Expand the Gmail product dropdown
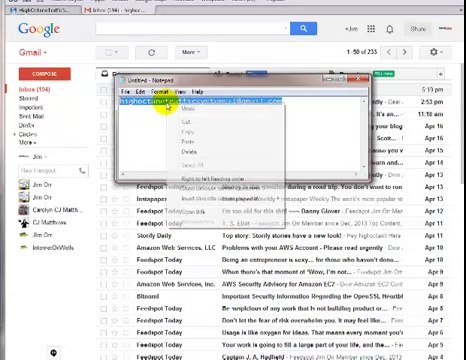The height and width of the screenshot is (360, 466). (x=33, y=53)
